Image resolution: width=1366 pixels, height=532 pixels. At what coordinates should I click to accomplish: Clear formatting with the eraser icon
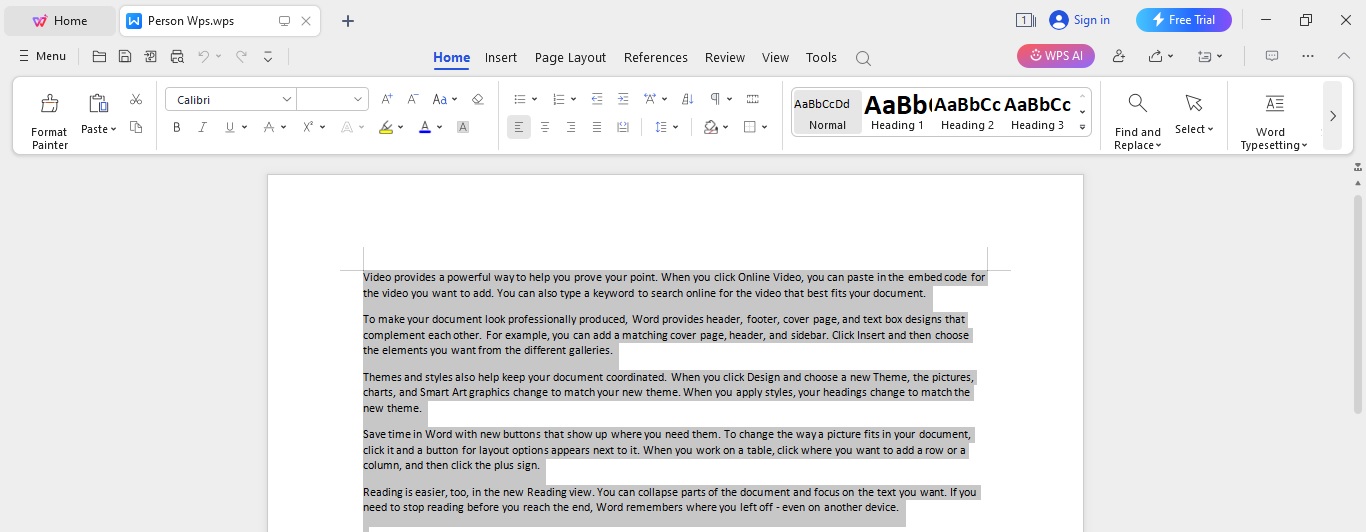click(x=477, y=99)
